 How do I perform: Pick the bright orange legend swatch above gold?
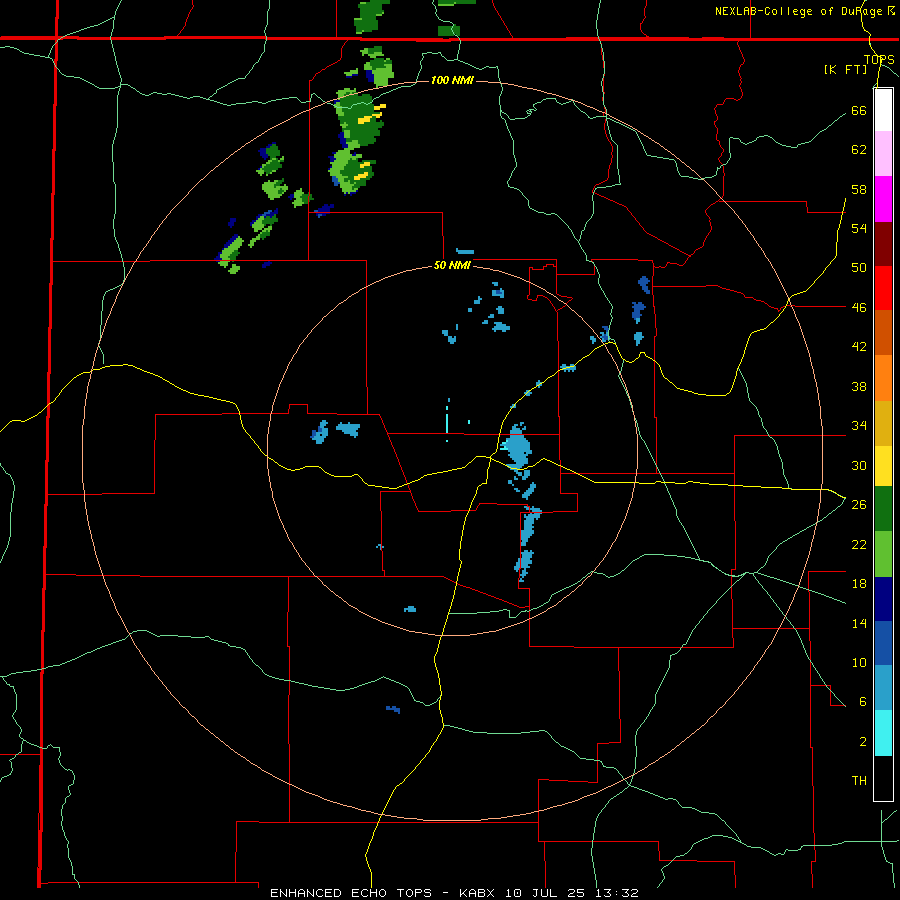883,378
